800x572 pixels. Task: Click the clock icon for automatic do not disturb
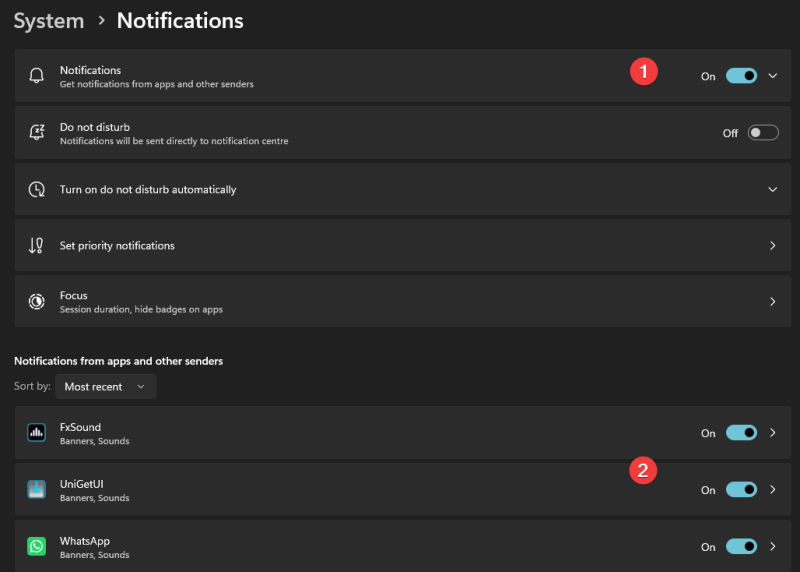(x=37, y=189)
